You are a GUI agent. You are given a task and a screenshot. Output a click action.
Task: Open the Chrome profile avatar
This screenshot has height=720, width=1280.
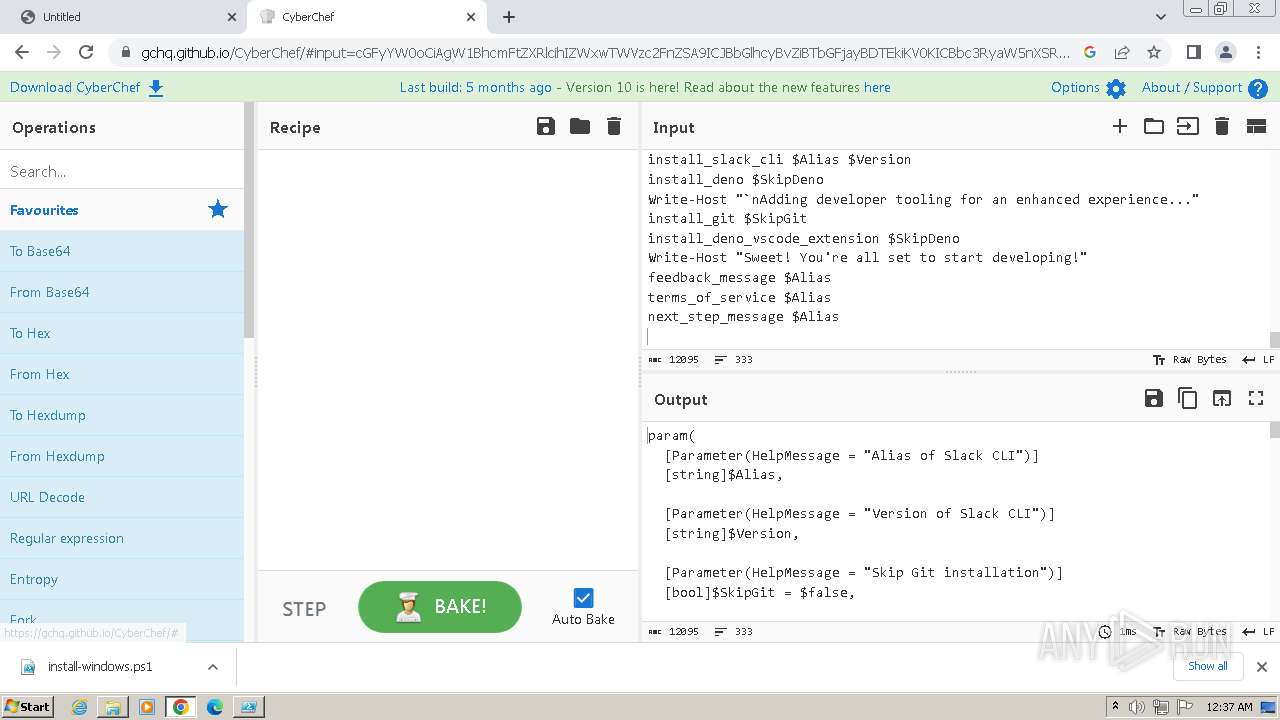(x=1226, y=52)
